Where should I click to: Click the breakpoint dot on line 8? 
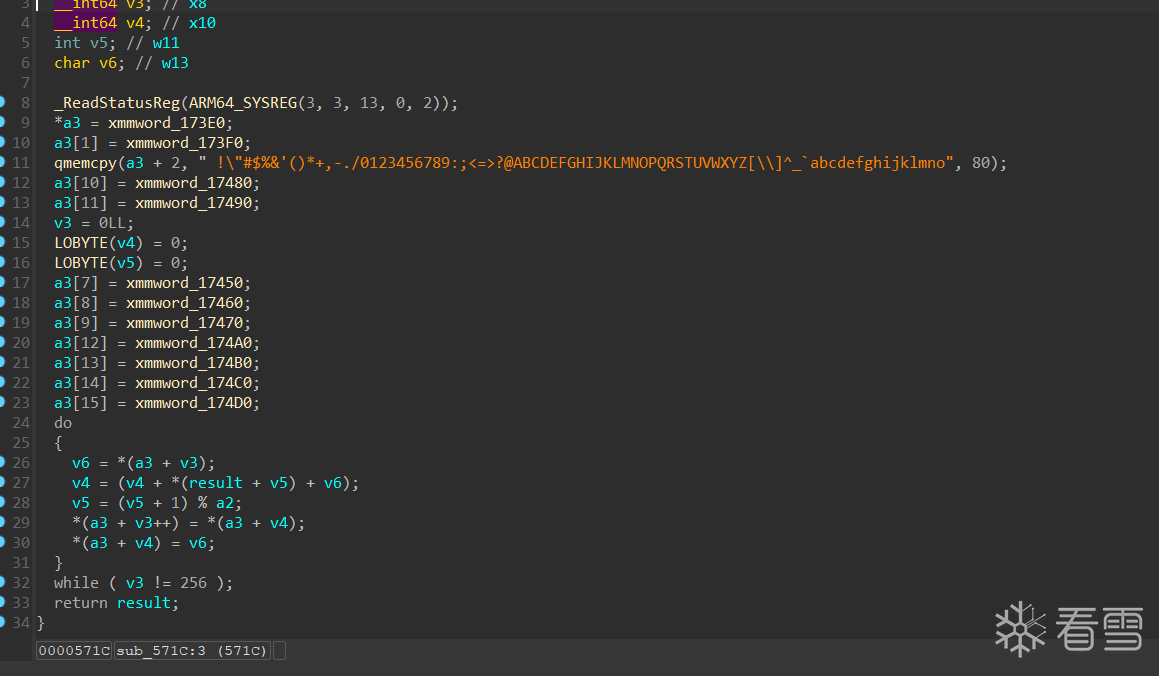pyautogui.click(x=3, y=102)
